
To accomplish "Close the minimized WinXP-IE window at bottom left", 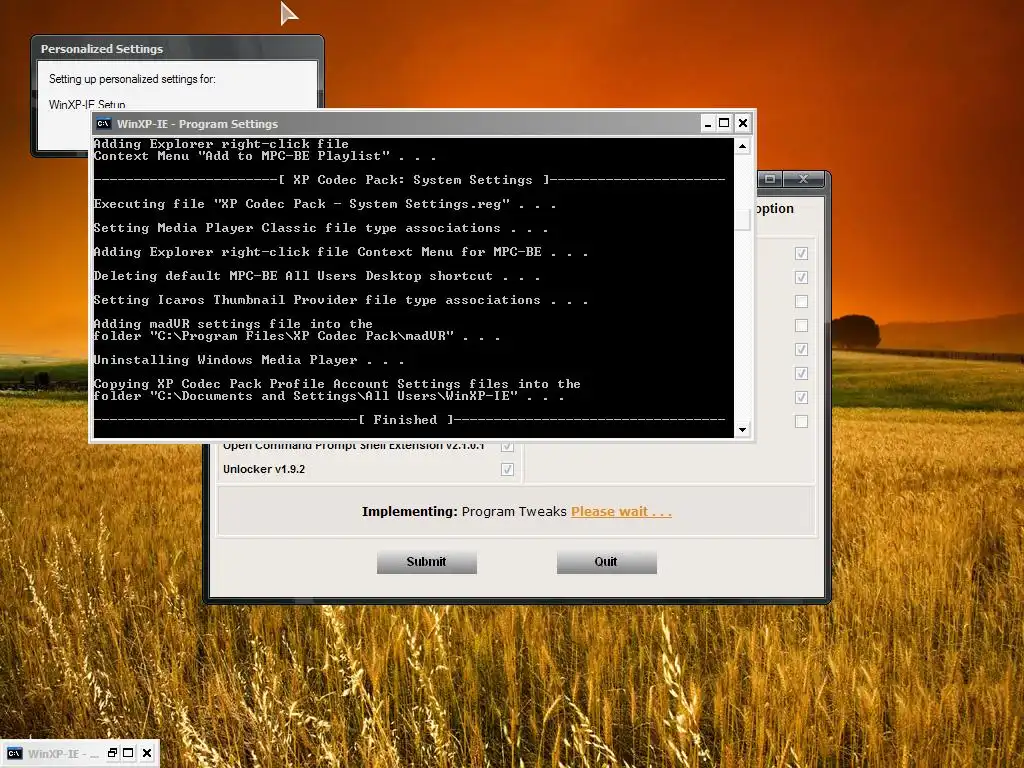I will tap(147, 753).
